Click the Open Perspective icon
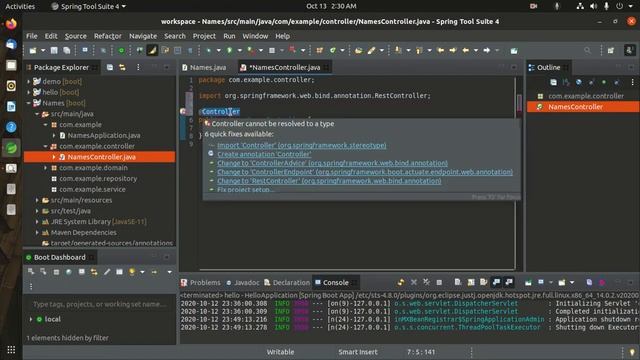640x360 pixels. pos(611,50)
